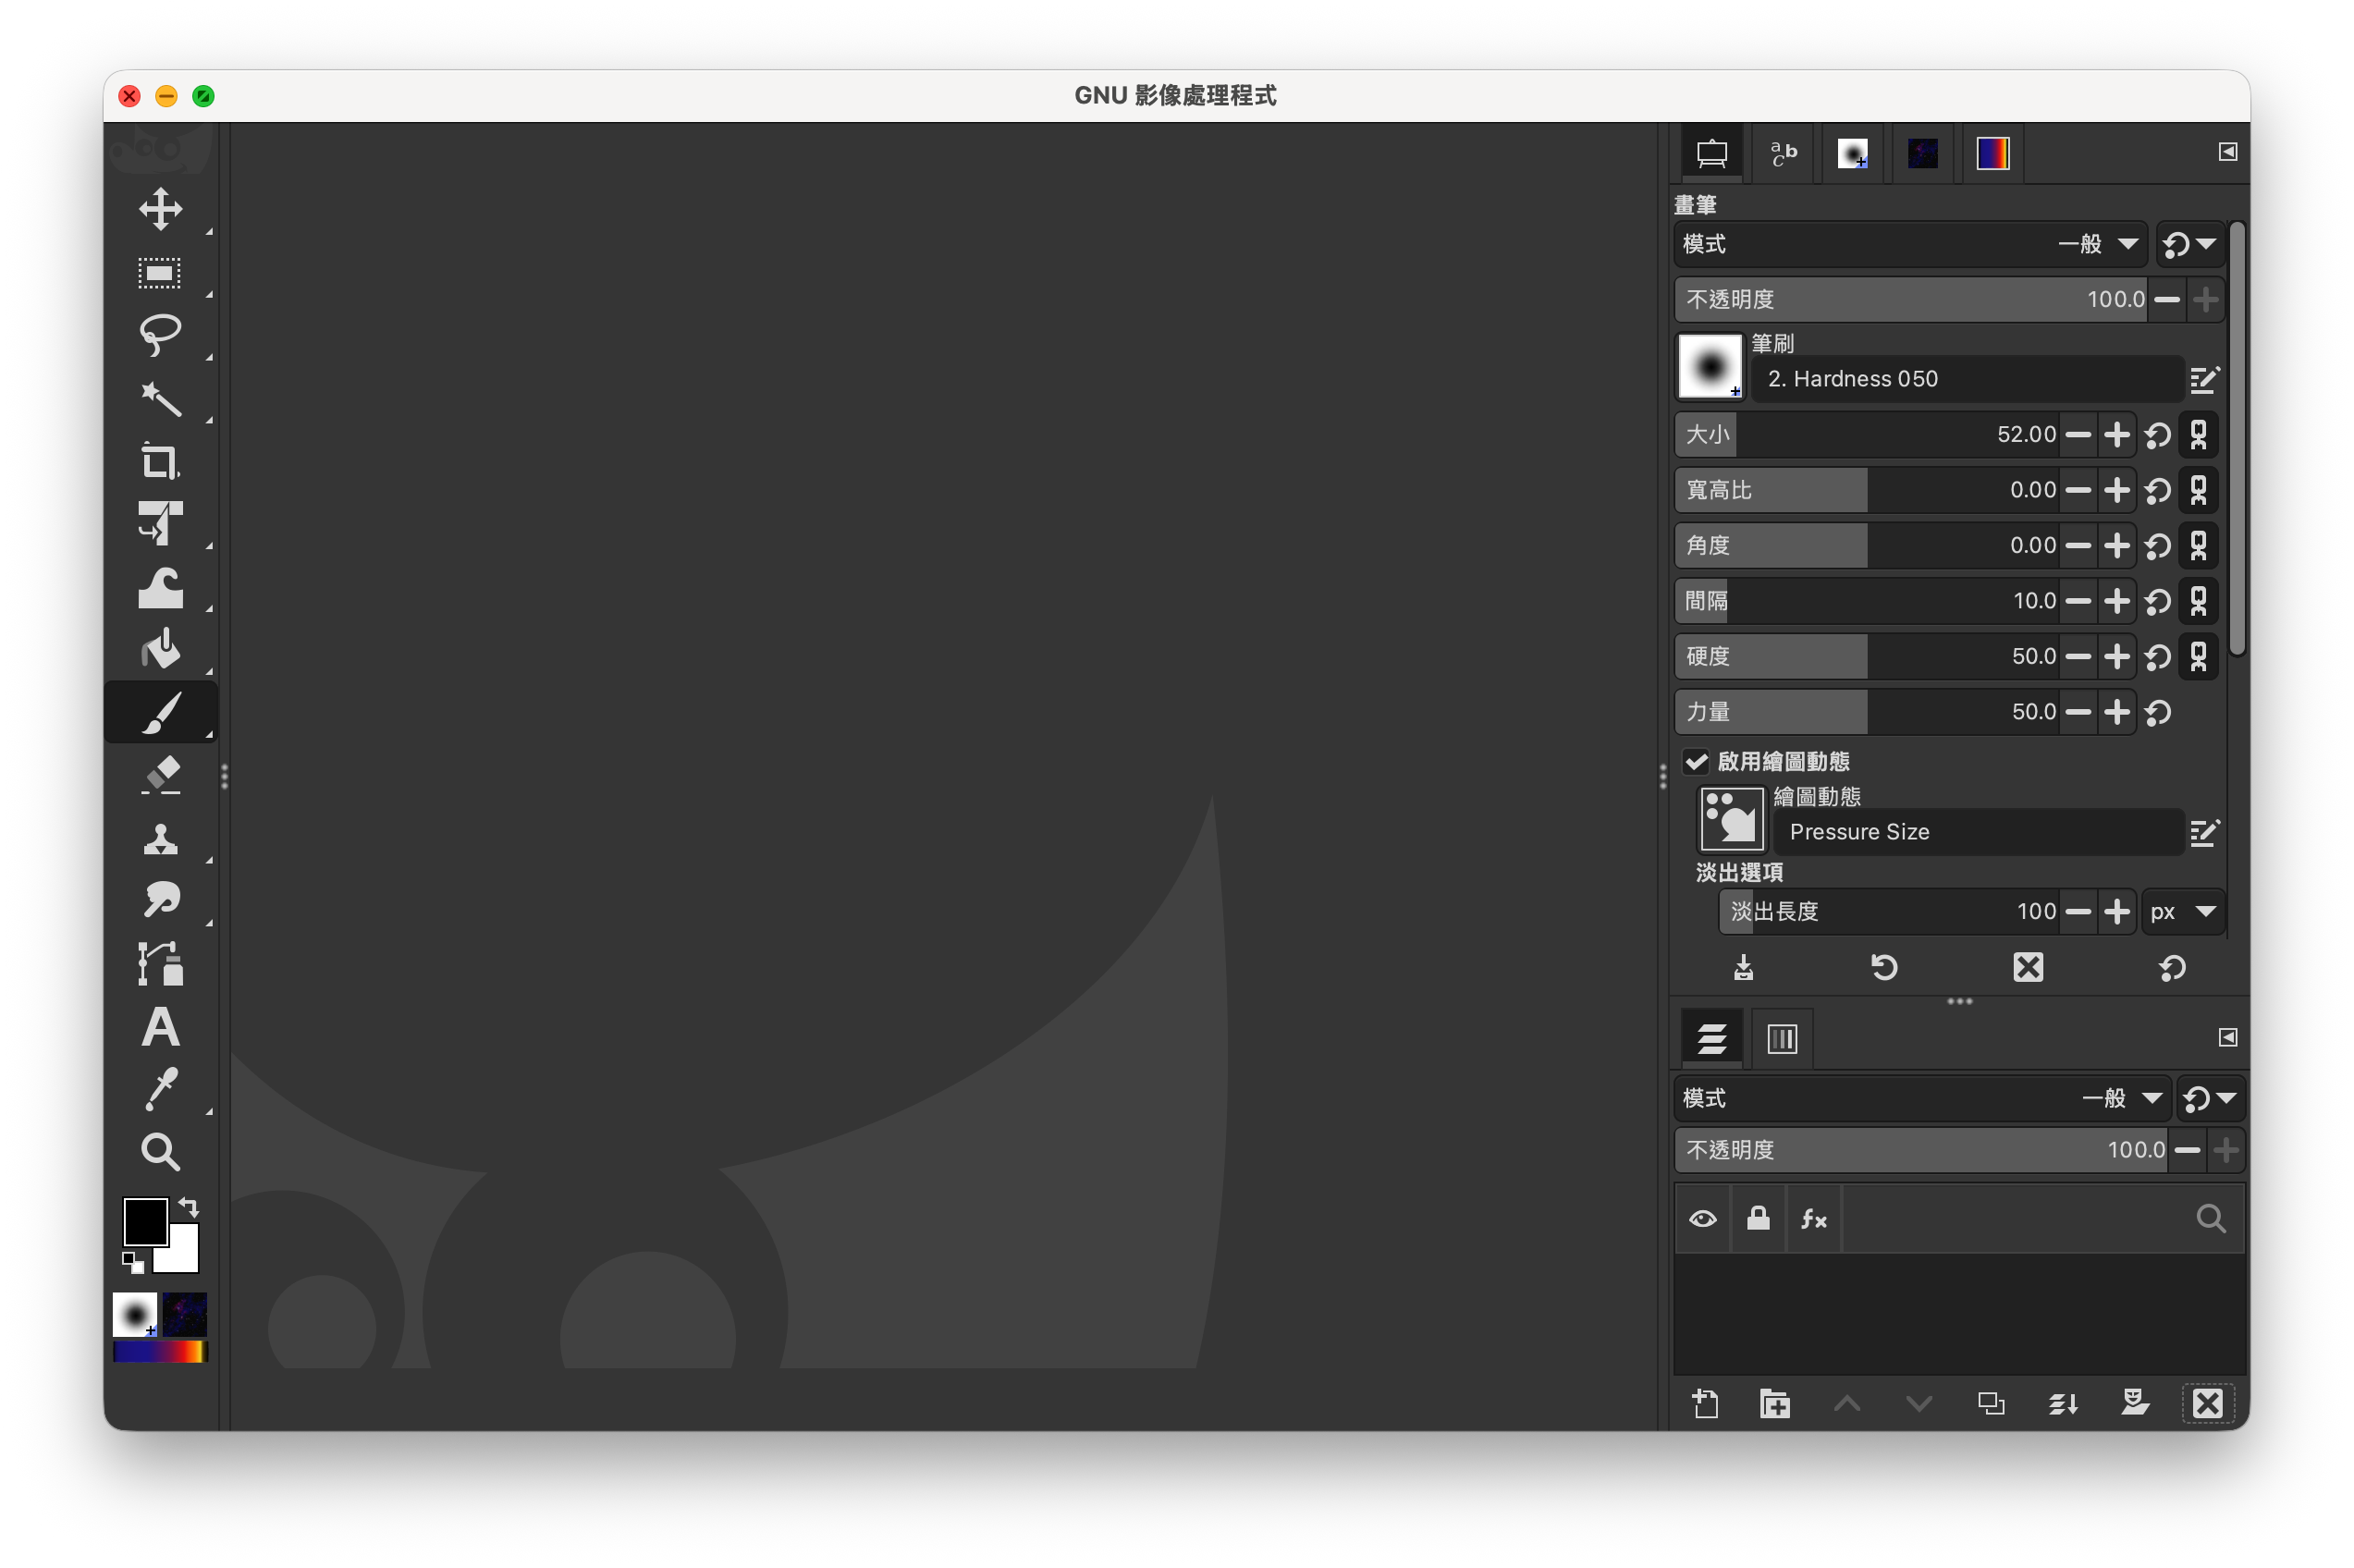Select the Unified Transform tool
This screenshot has width=2354, height=1568.
coord(160,523)
